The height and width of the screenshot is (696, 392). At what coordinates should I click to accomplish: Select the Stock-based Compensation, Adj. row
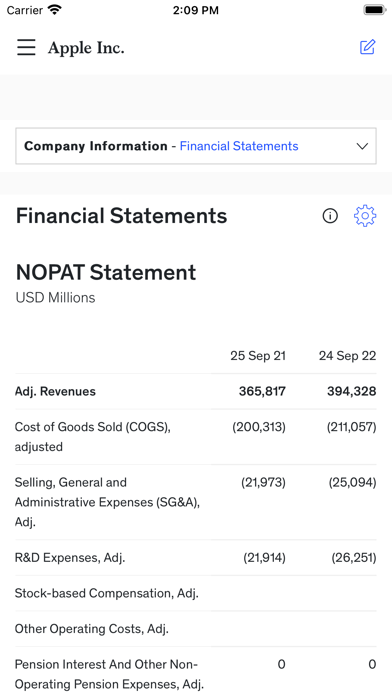(x=196, y=593)
